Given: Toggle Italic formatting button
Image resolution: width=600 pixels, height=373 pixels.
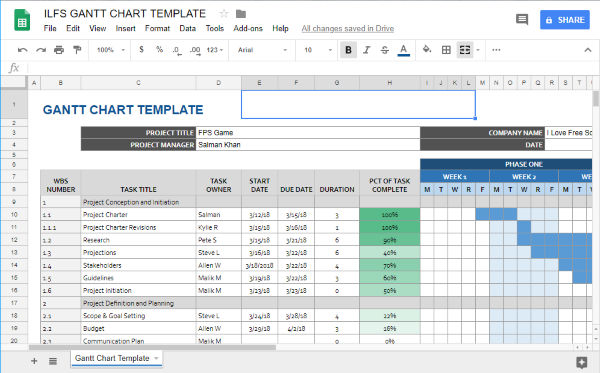Looking at the screenshot, I should click(x=367, y=50).
